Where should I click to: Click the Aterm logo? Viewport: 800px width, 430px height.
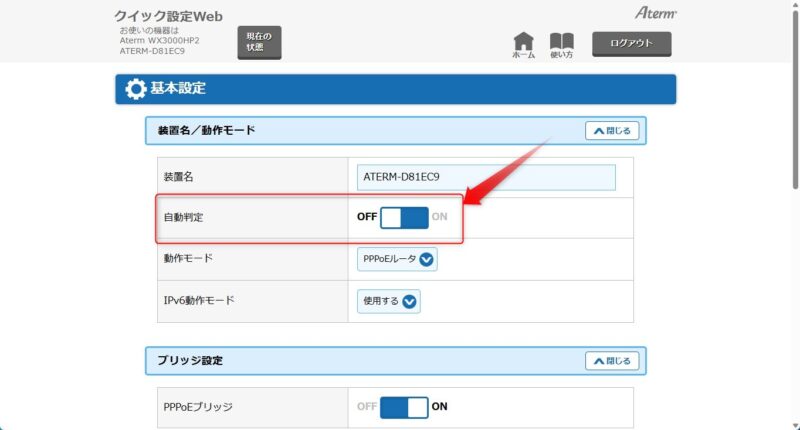[x=657, y=13]
